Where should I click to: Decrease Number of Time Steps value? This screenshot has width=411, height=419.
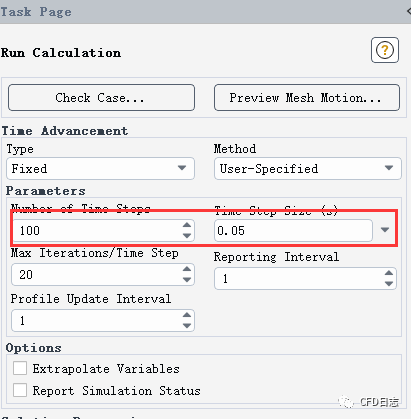pyautogui.click(x=187, y=236)
